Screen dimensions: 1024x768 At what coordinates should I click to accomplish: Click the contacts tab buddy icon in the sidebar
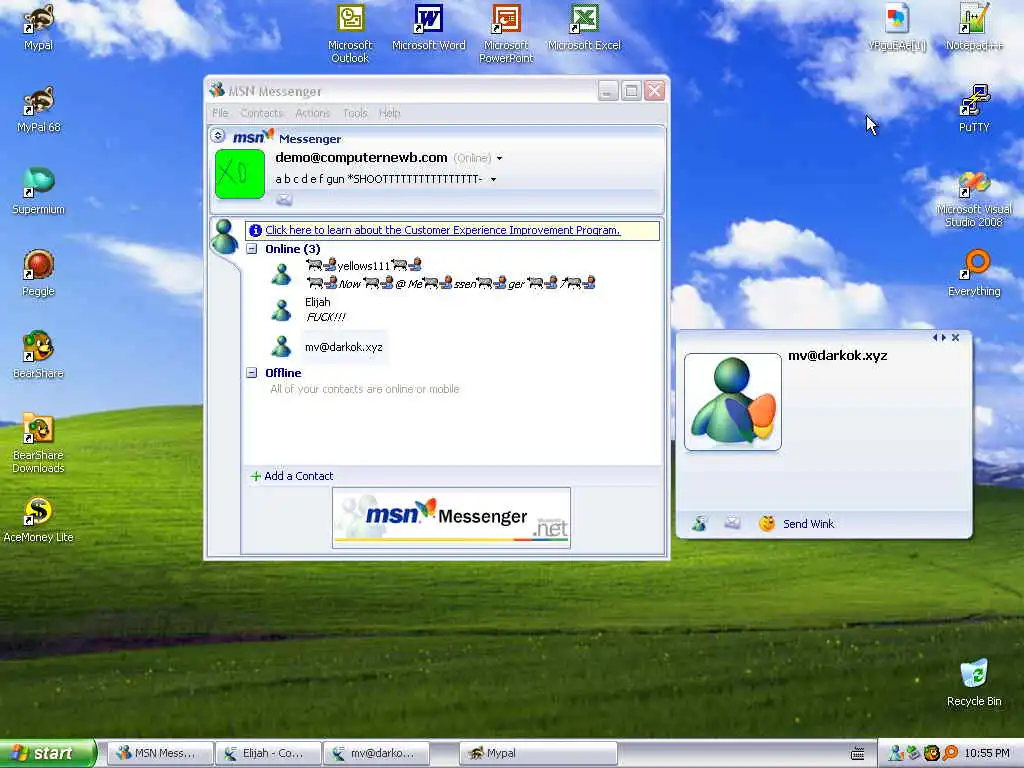224,237
